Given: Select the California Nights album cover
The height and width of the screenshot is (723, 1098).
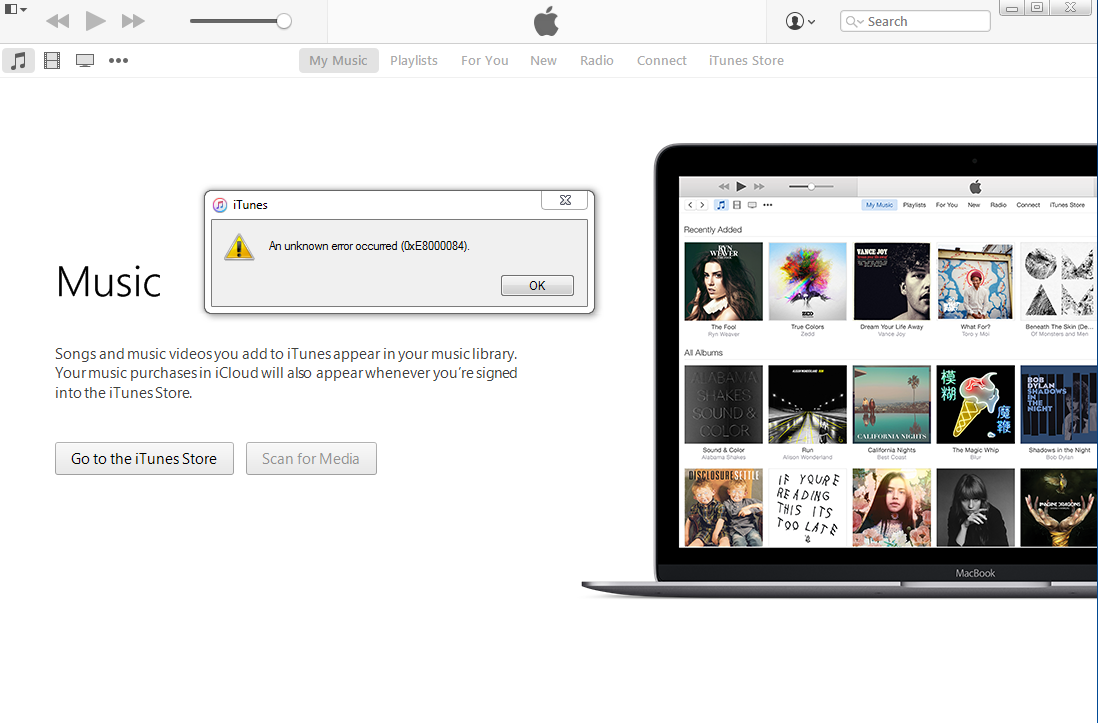Looking at the screenshot, I should click(x=891, y=404).
